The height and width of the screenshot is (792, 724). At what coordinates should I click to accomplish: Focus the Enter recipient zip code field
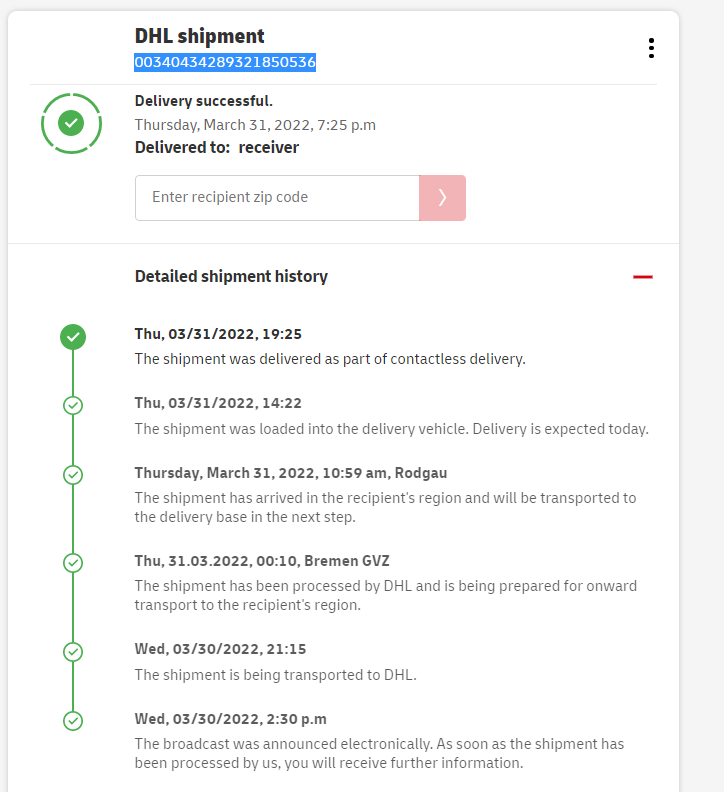pyautogui.click(x=277, y=198)
